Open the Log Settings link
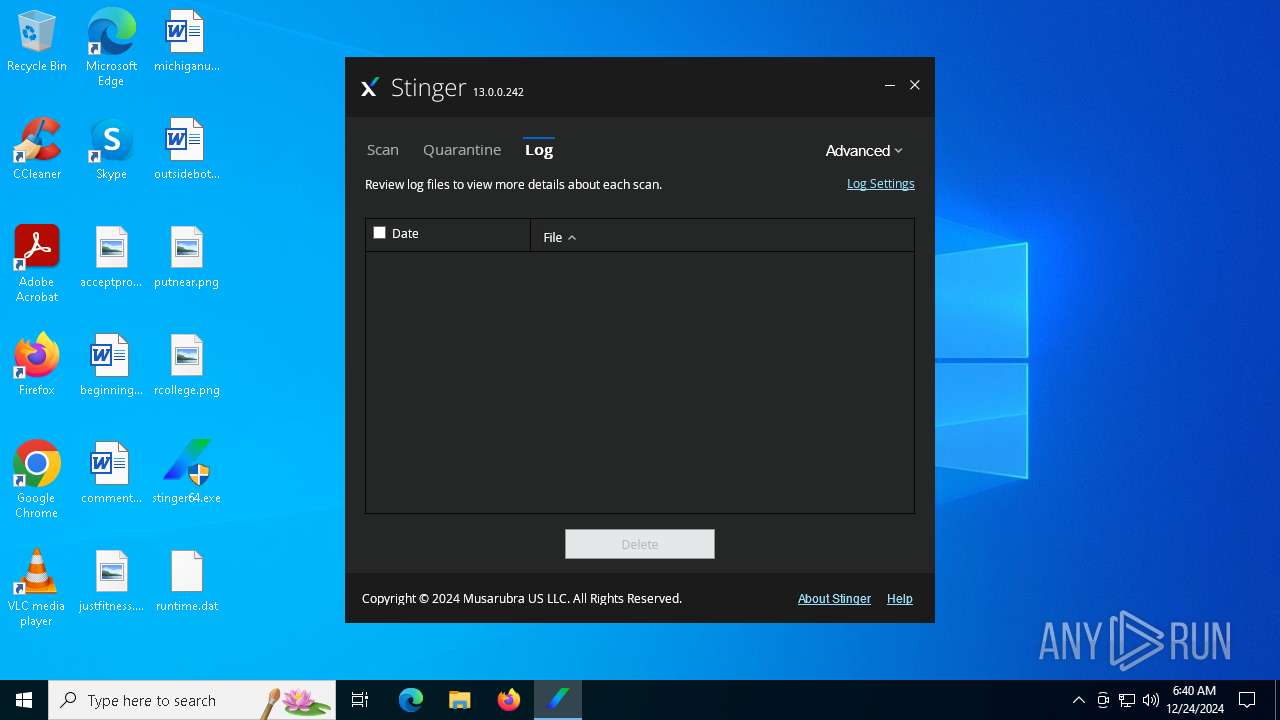The image size is (1280, 720). (880, 184)
